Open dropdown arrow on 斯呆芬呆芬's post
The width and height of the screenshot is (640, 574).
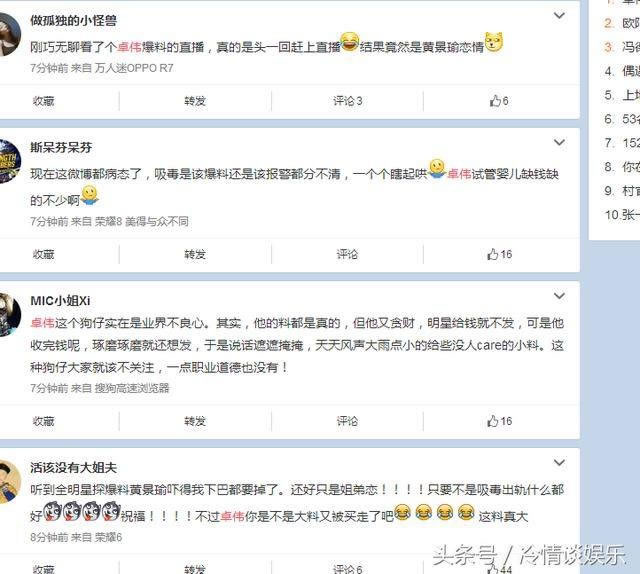(x=559, y=142)
